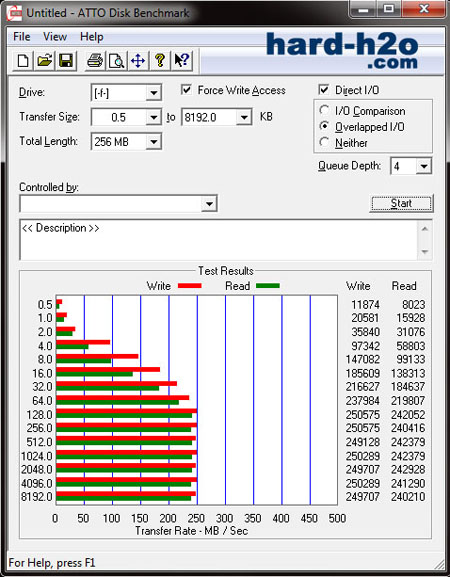The width and height of the screenshot is (450, 577).
Task: Open the File menu
Action: [22, 37]
